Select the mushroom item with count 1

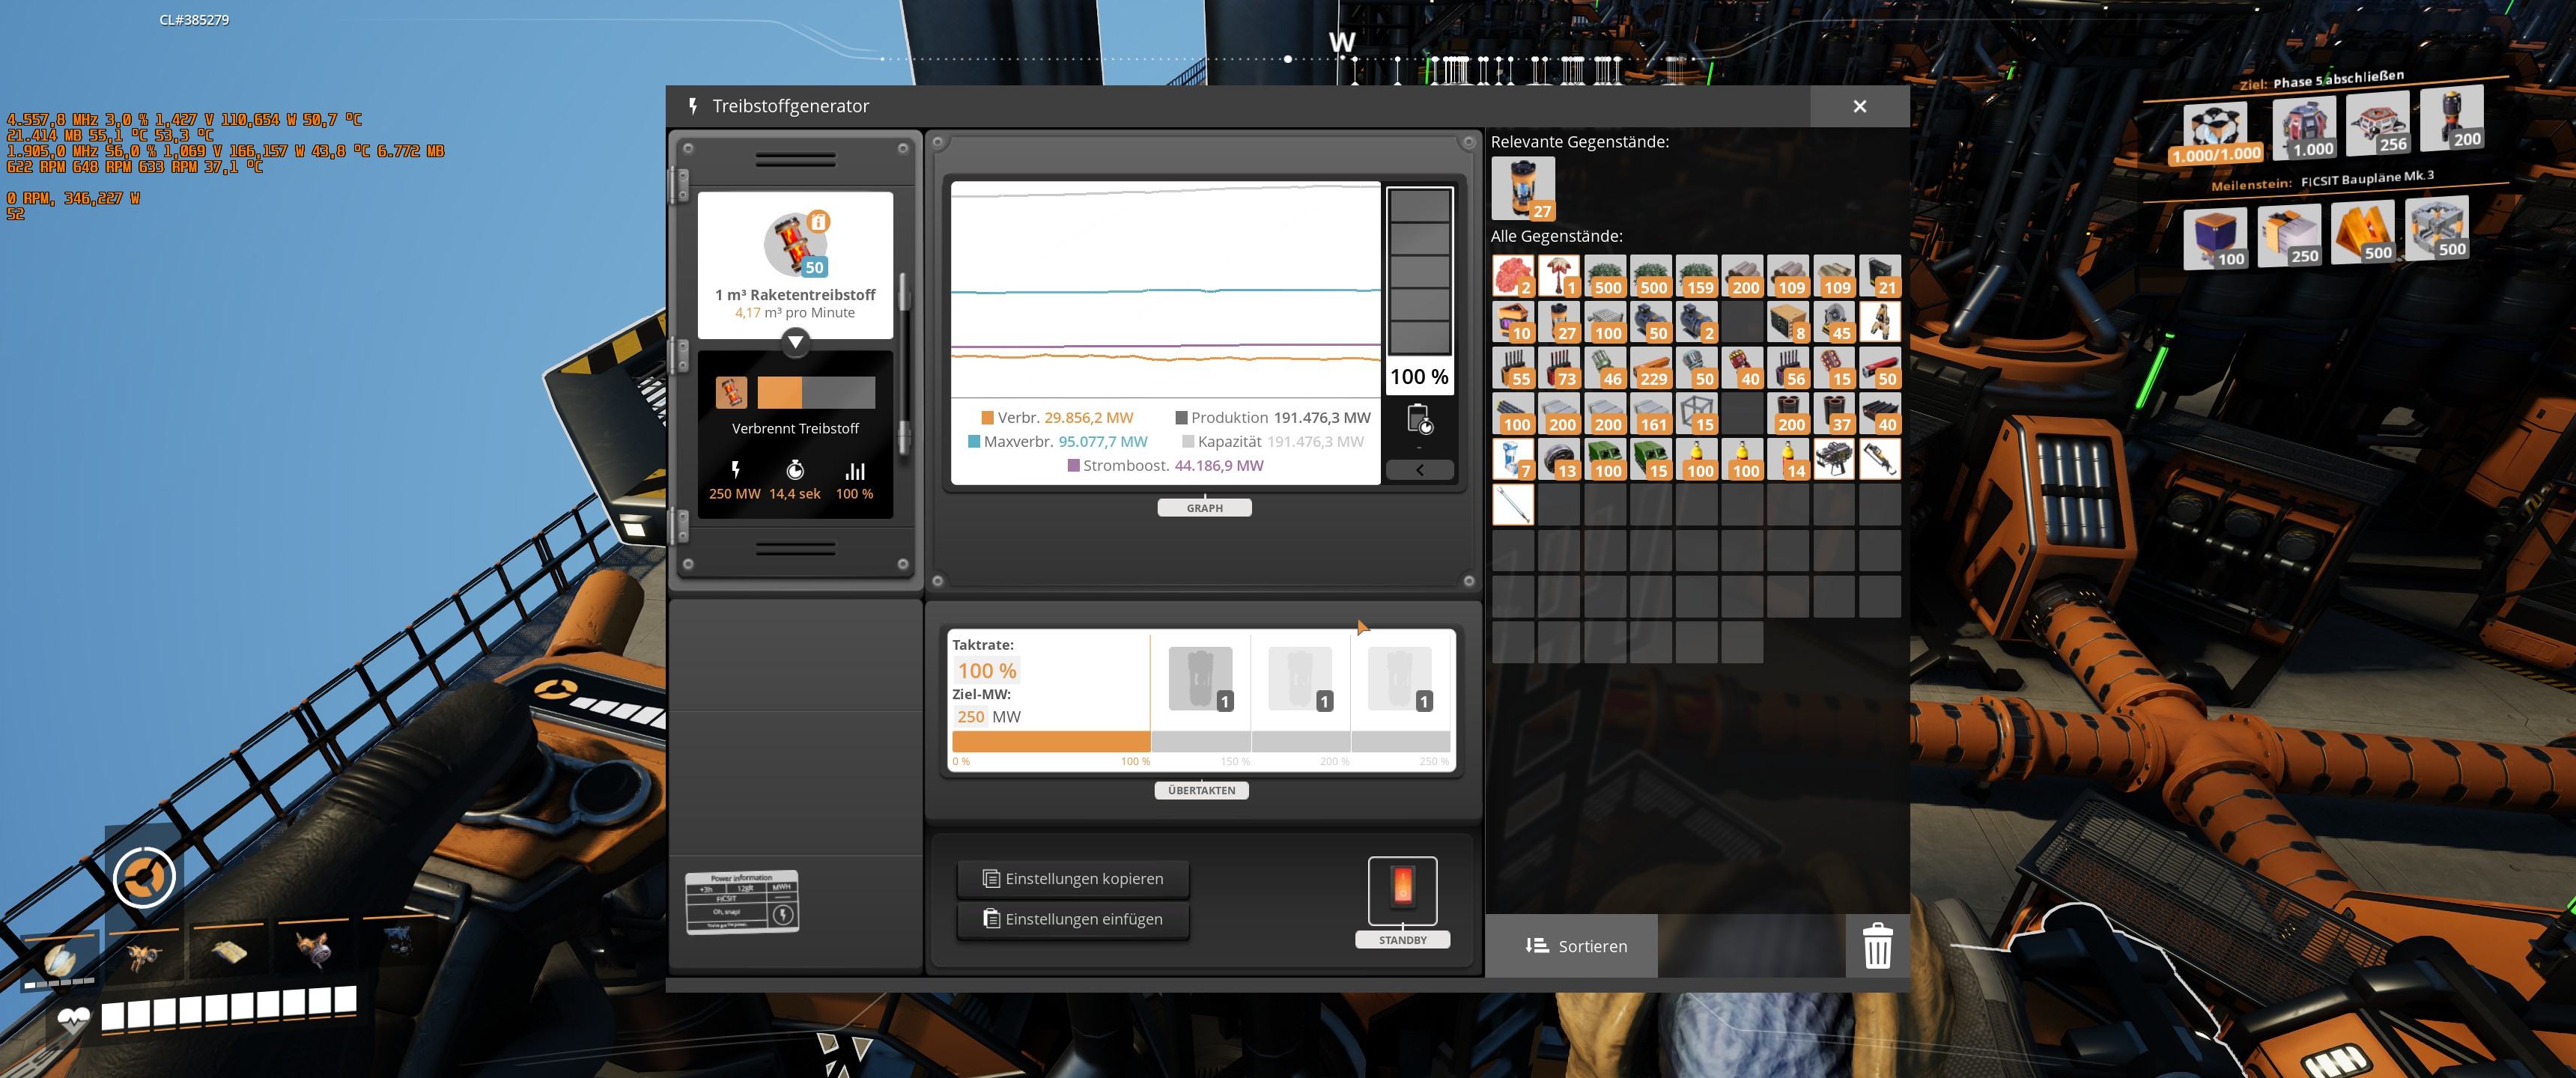(x=1559, y=276)
